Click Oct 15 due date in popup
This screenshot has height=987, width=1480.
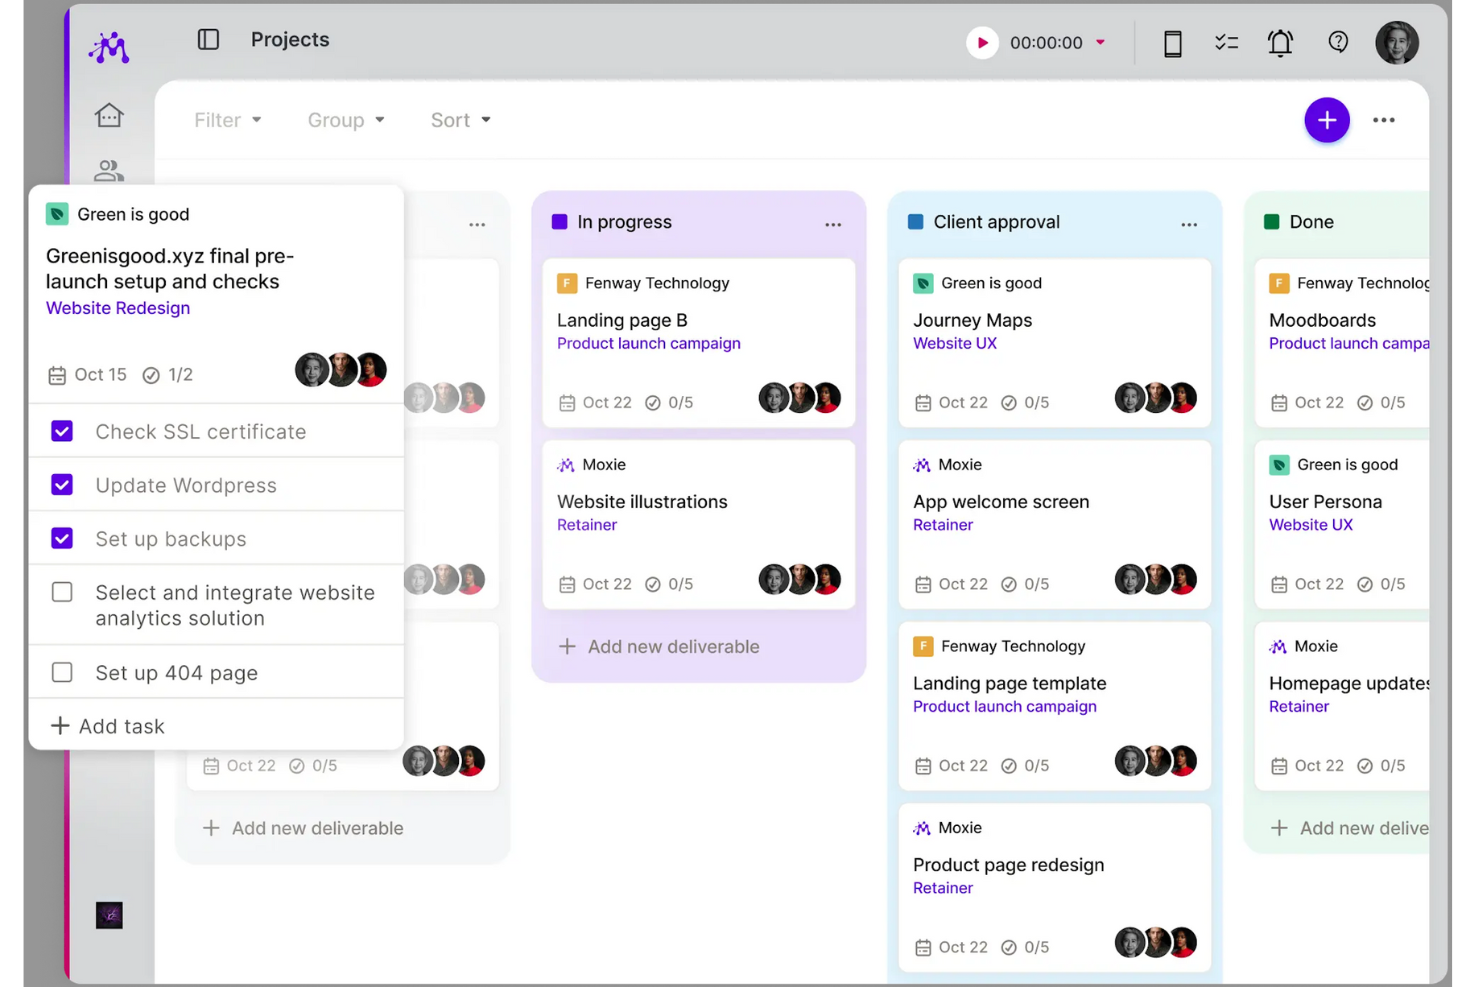[x=88, y=375]
